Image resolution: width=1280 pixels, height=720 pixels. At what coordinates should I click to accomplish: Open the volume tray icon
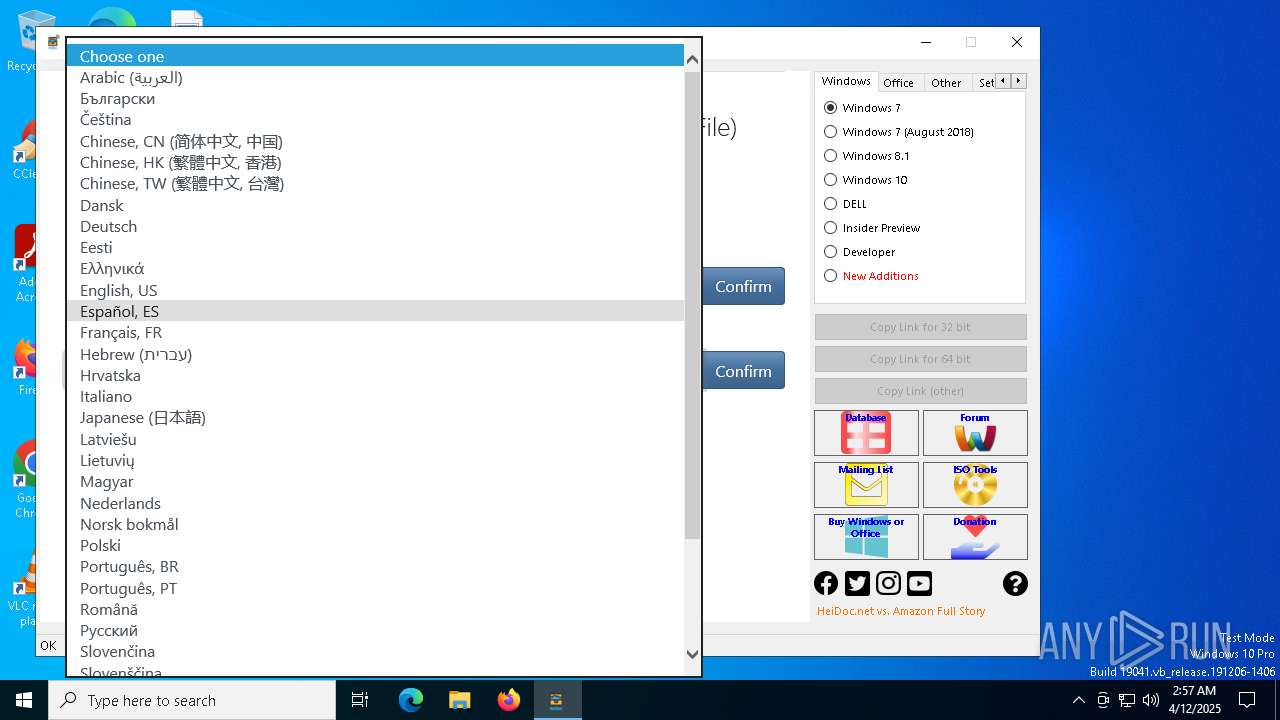tap(1151, 700)
